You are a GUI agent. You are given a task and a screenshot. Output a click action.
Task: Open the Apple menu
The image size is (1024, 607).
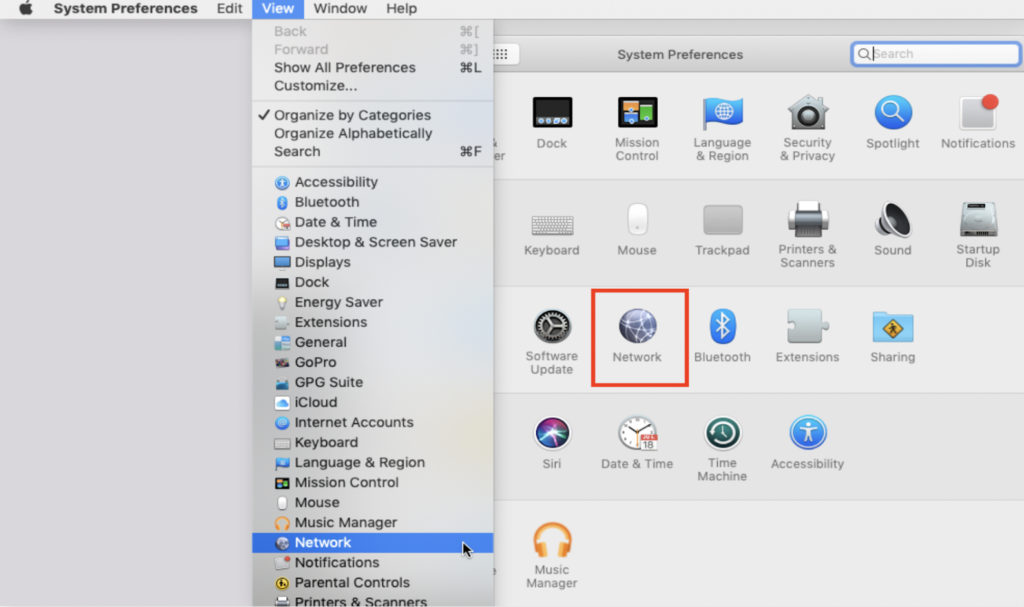coord(25,8)
